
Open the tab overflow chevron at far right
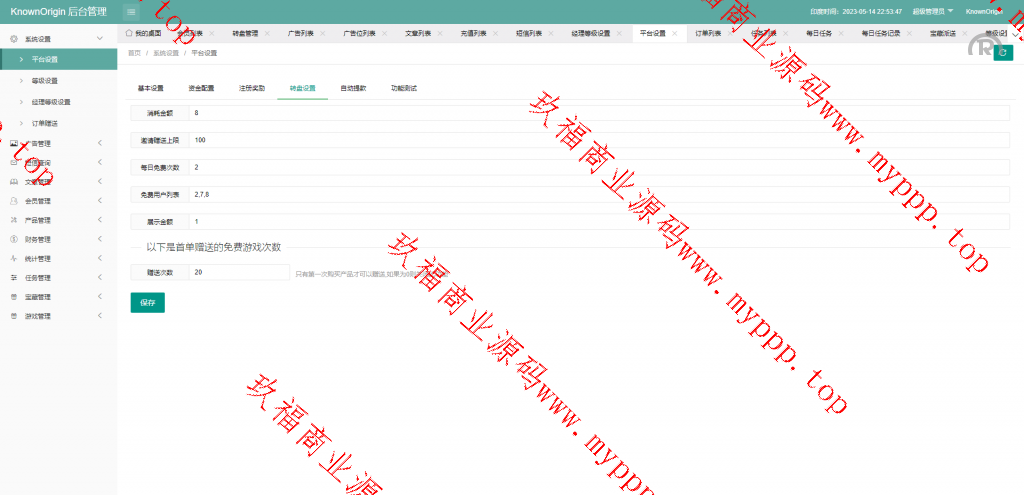[x=1016, y=33]
